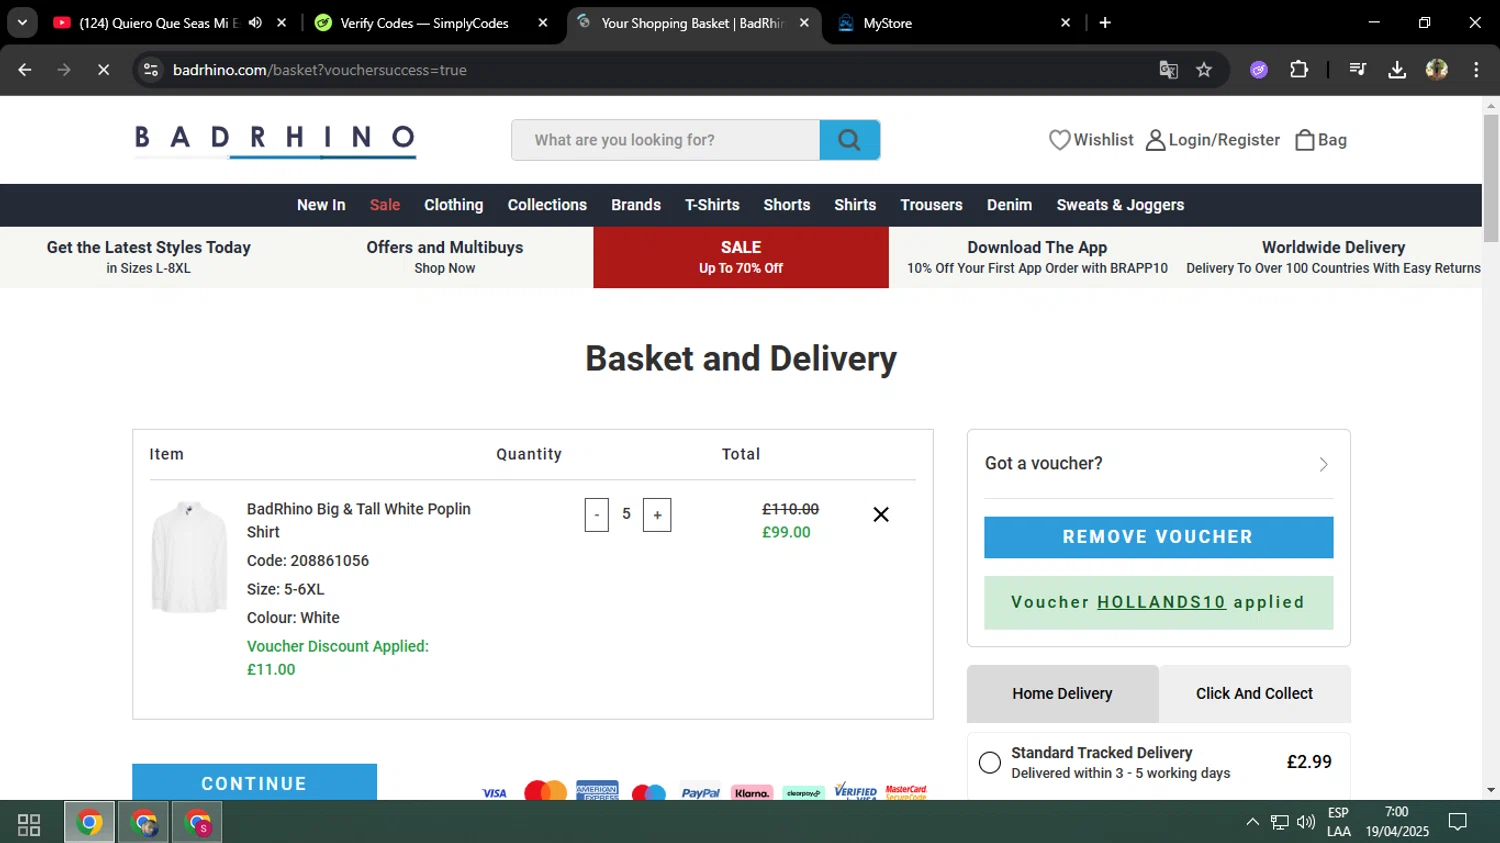Open the Sale menu

click(385, 205)
